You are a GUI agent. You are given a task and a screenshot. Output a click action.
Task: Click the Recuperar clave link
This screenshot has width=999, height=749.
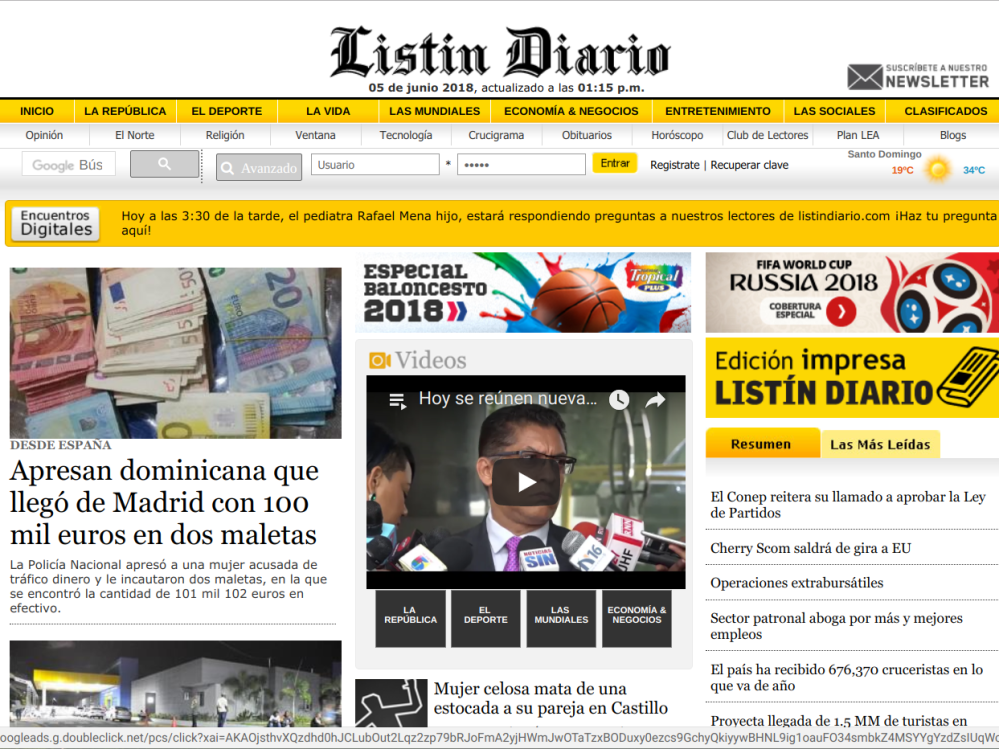(x=749, y=165)
